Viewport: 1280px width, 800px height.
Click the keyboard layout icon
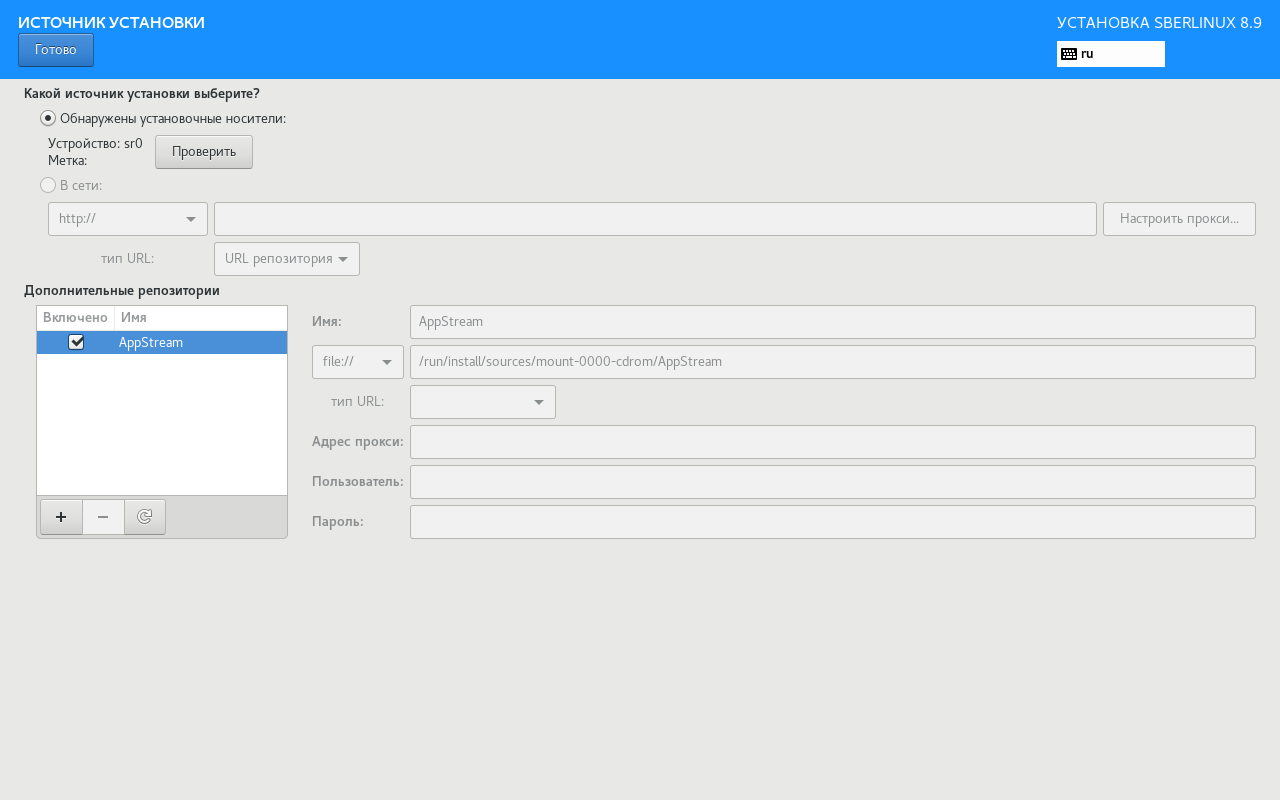pyautogui.click(x=1069, y=54)
